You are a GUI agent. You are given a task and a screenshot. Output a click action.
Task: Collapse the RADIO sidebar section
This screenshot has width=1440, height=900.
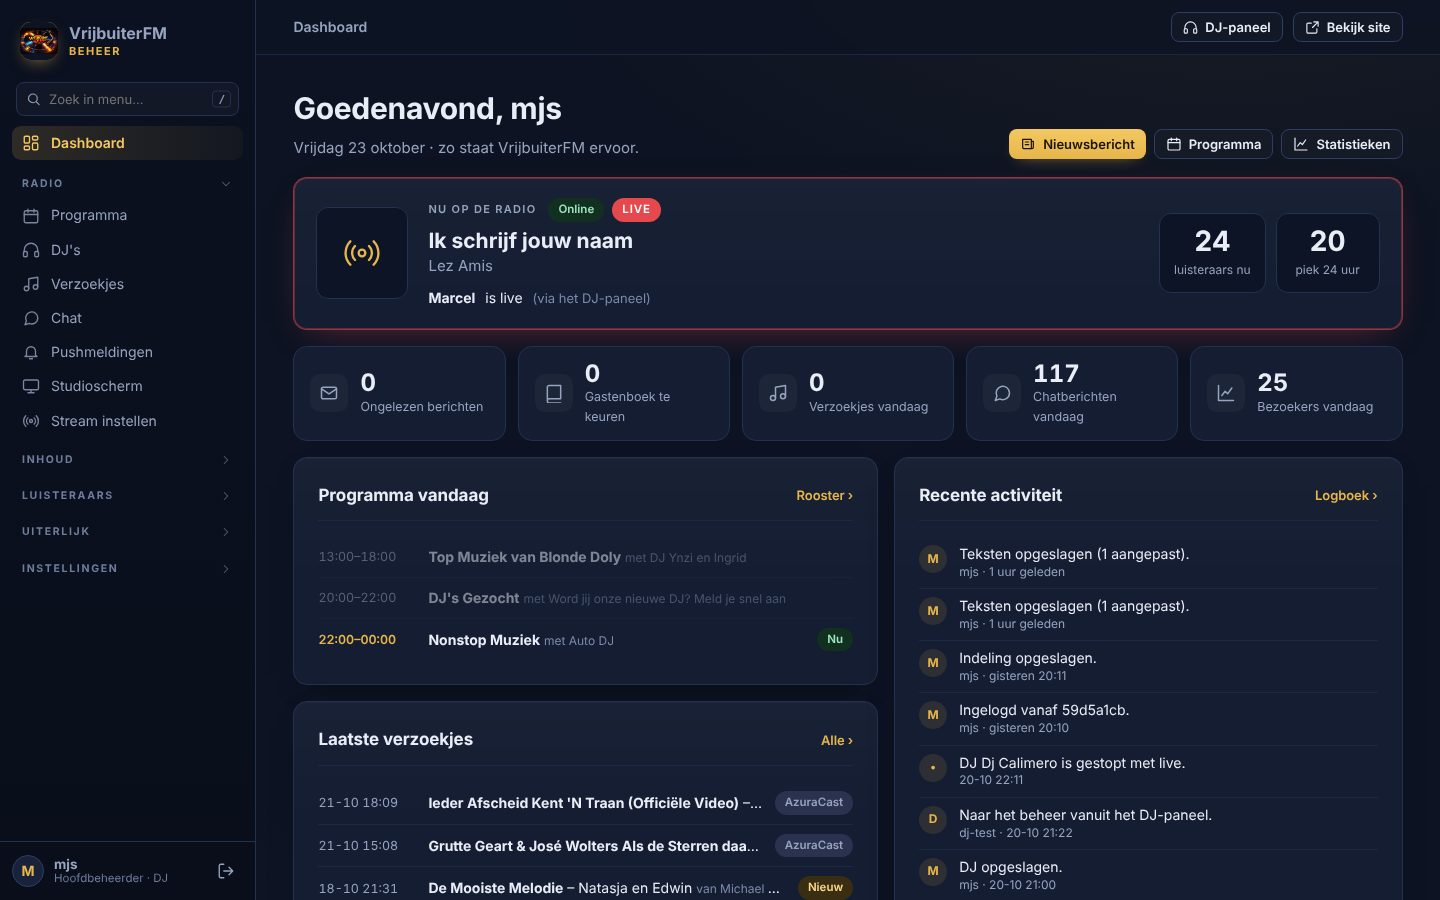[127, 183]
